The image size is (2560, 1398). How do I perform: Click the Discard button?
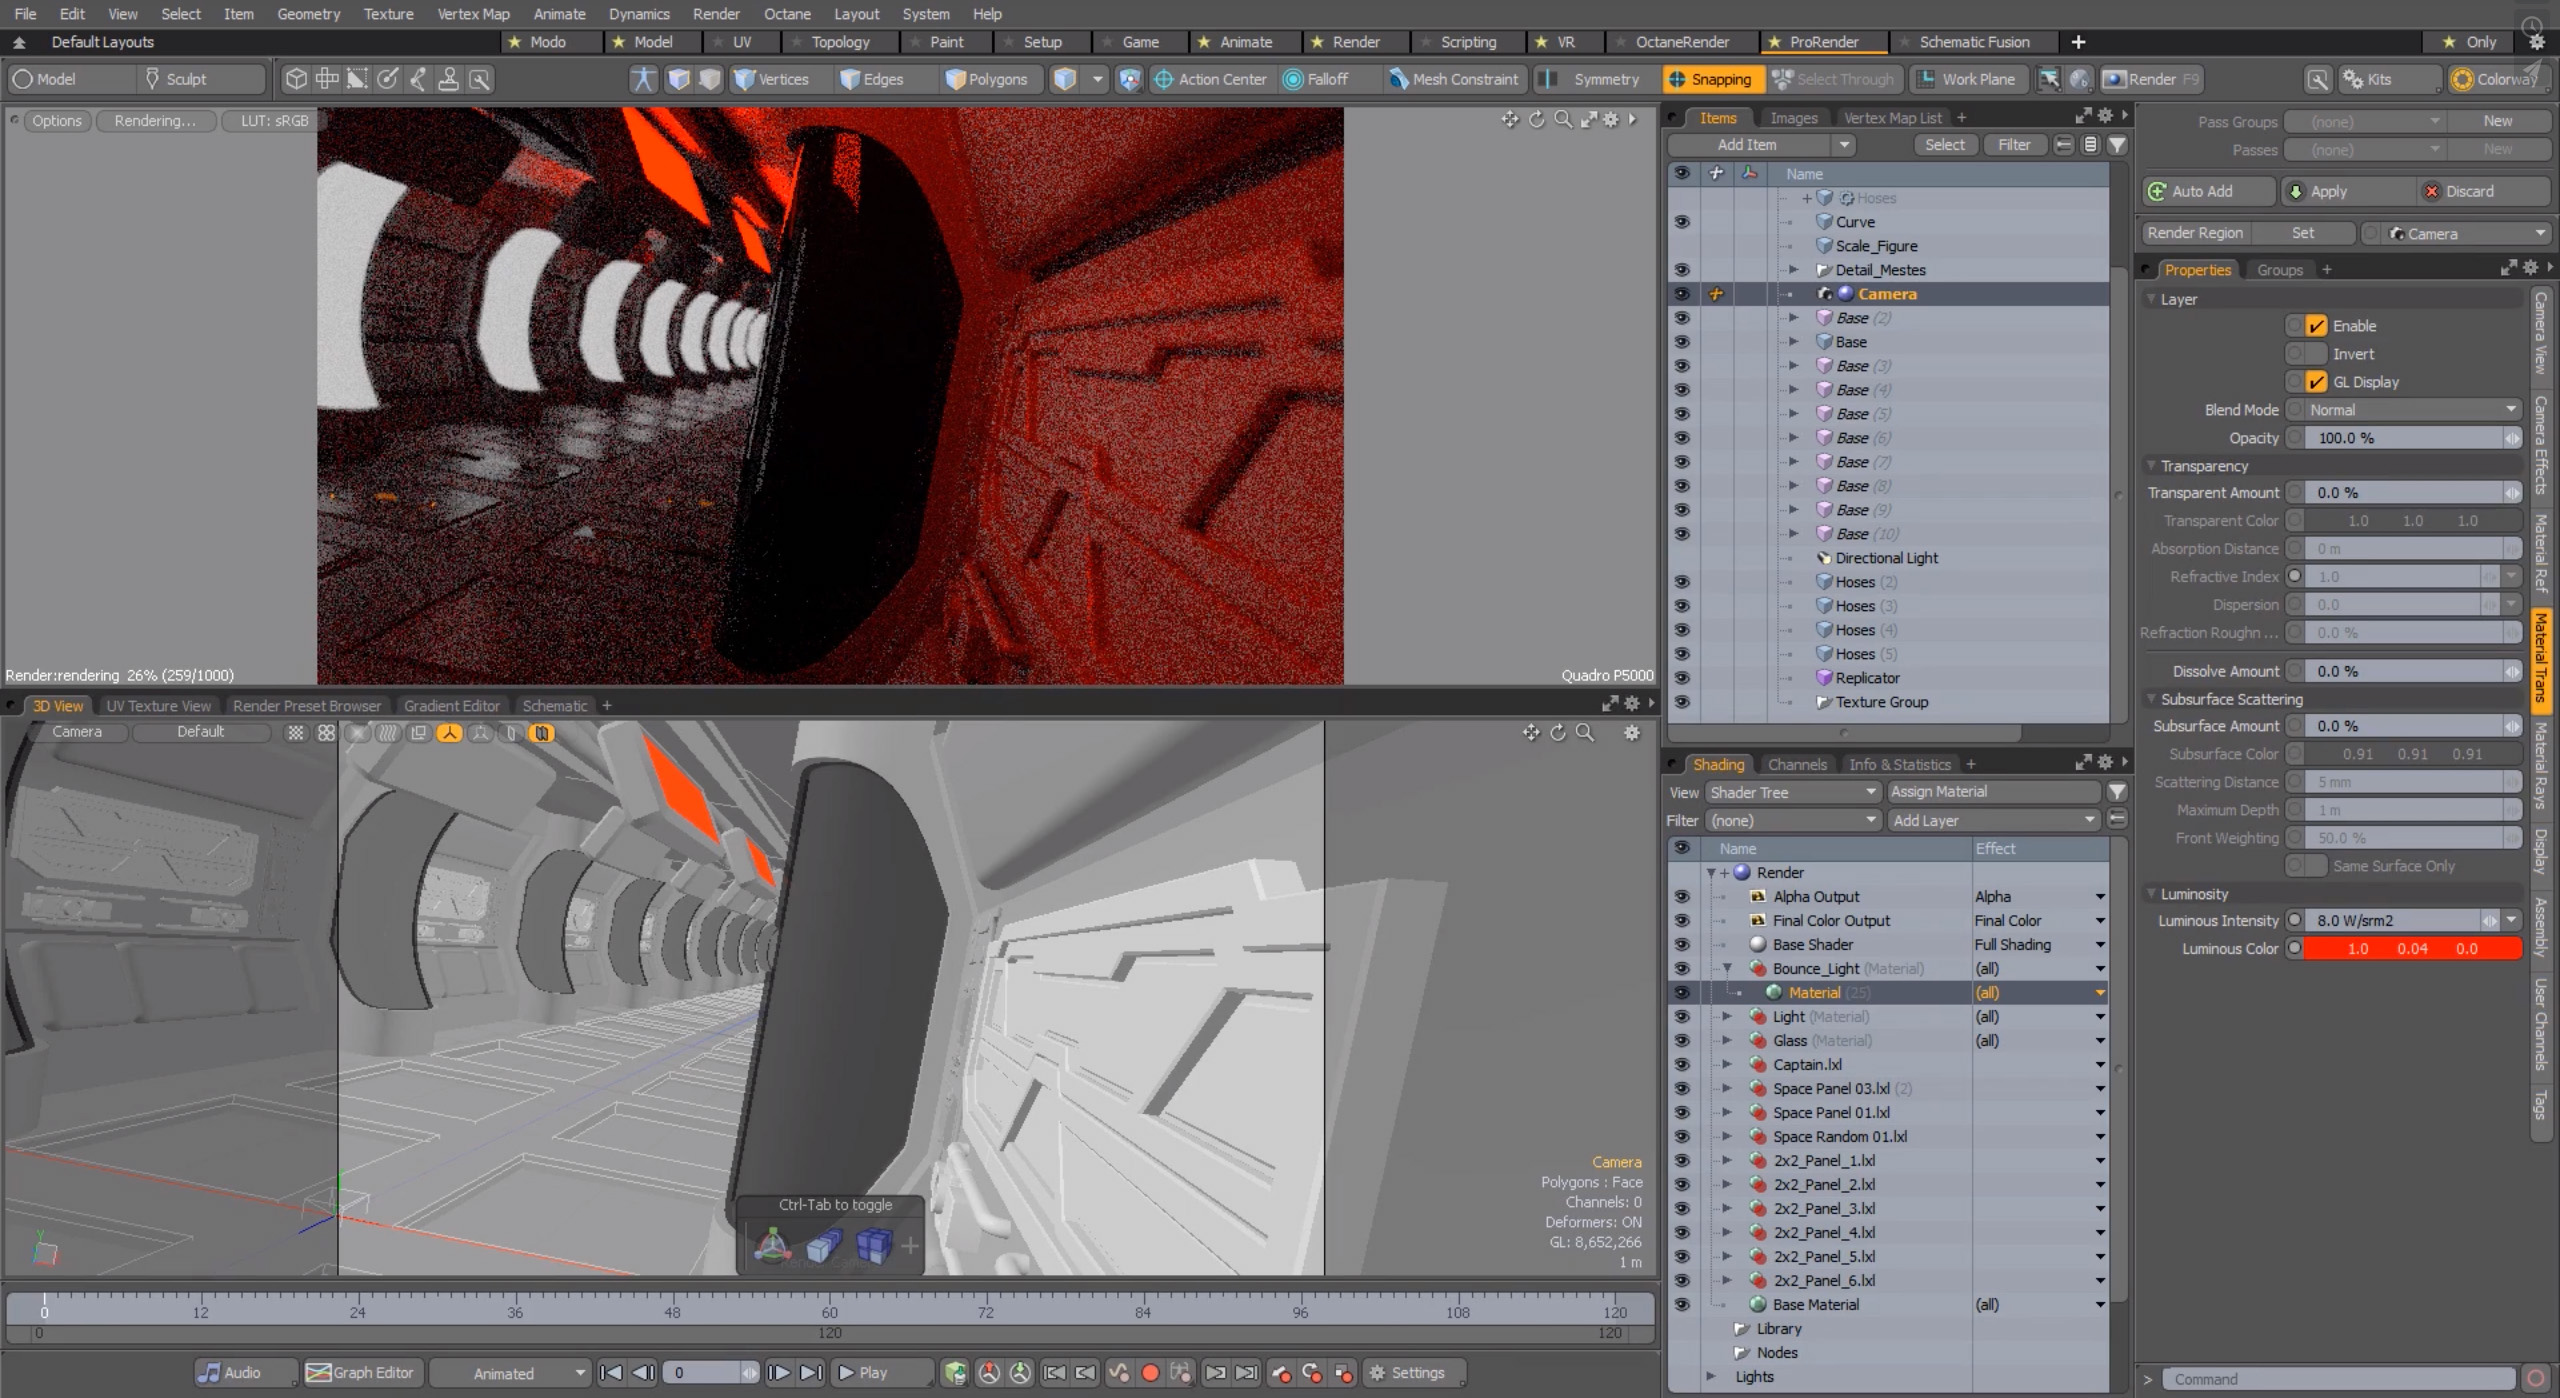point(2469,191)
